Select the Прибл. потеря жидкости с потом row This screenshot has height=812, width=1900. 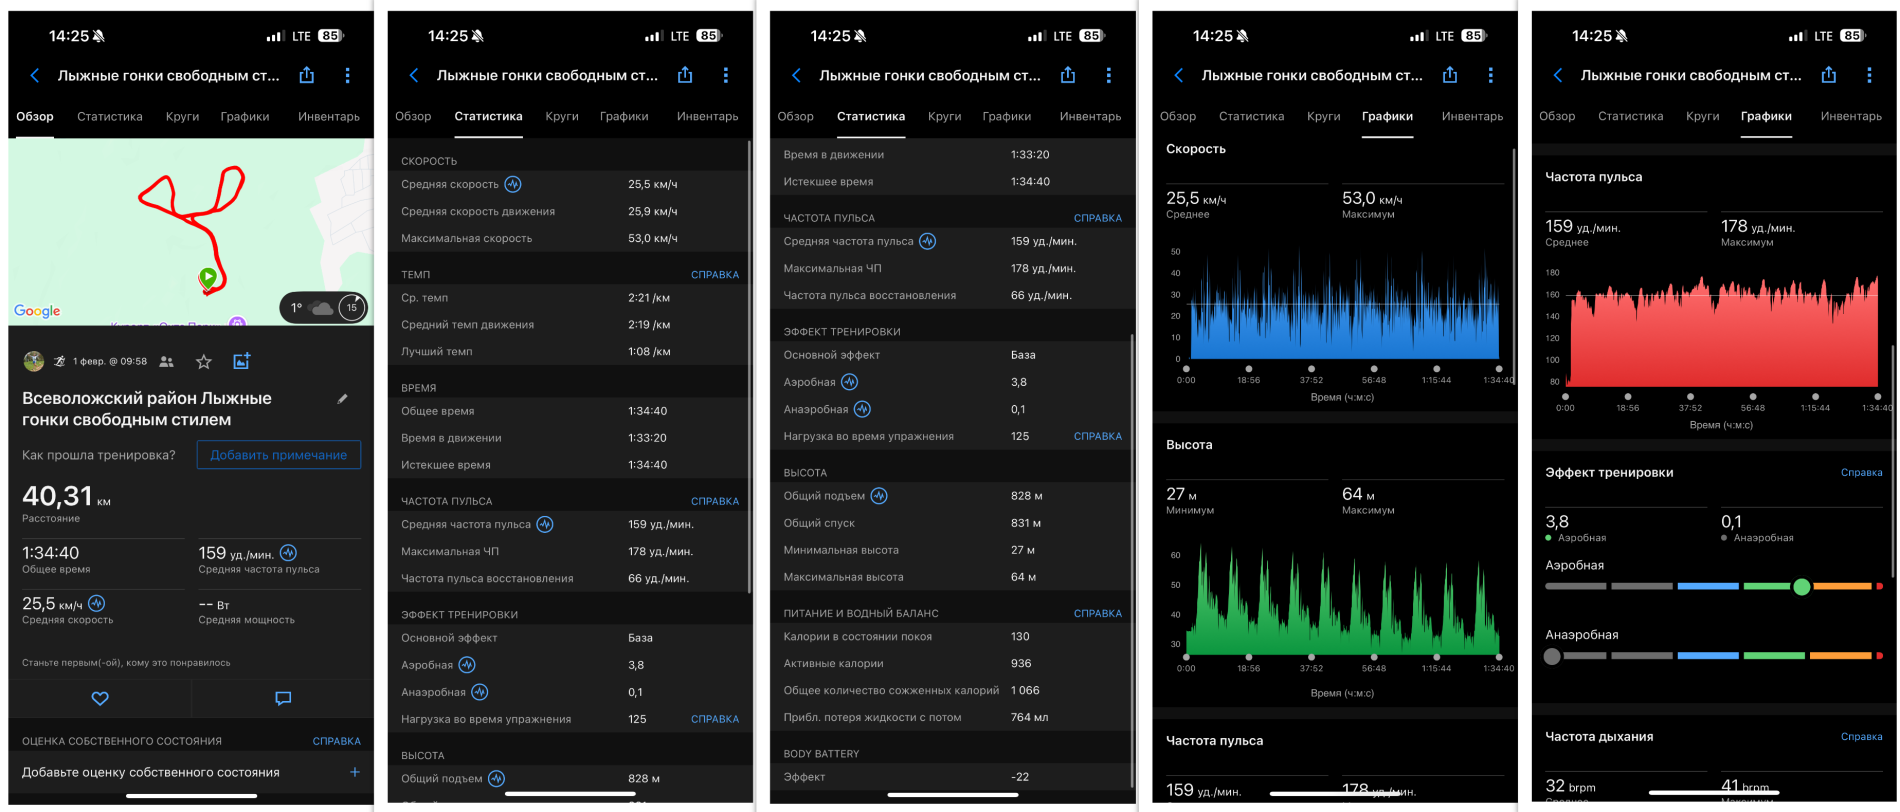click(950, 717)
